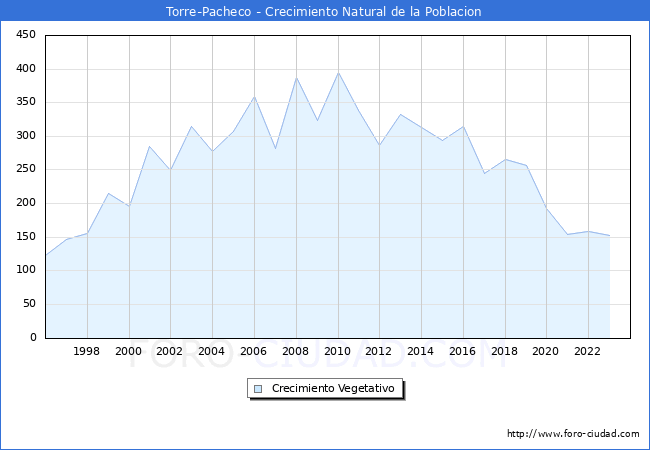Click the 450 value on y-axis
The image size is (650, 450).
pyautogui.click(x=26, y=35)
